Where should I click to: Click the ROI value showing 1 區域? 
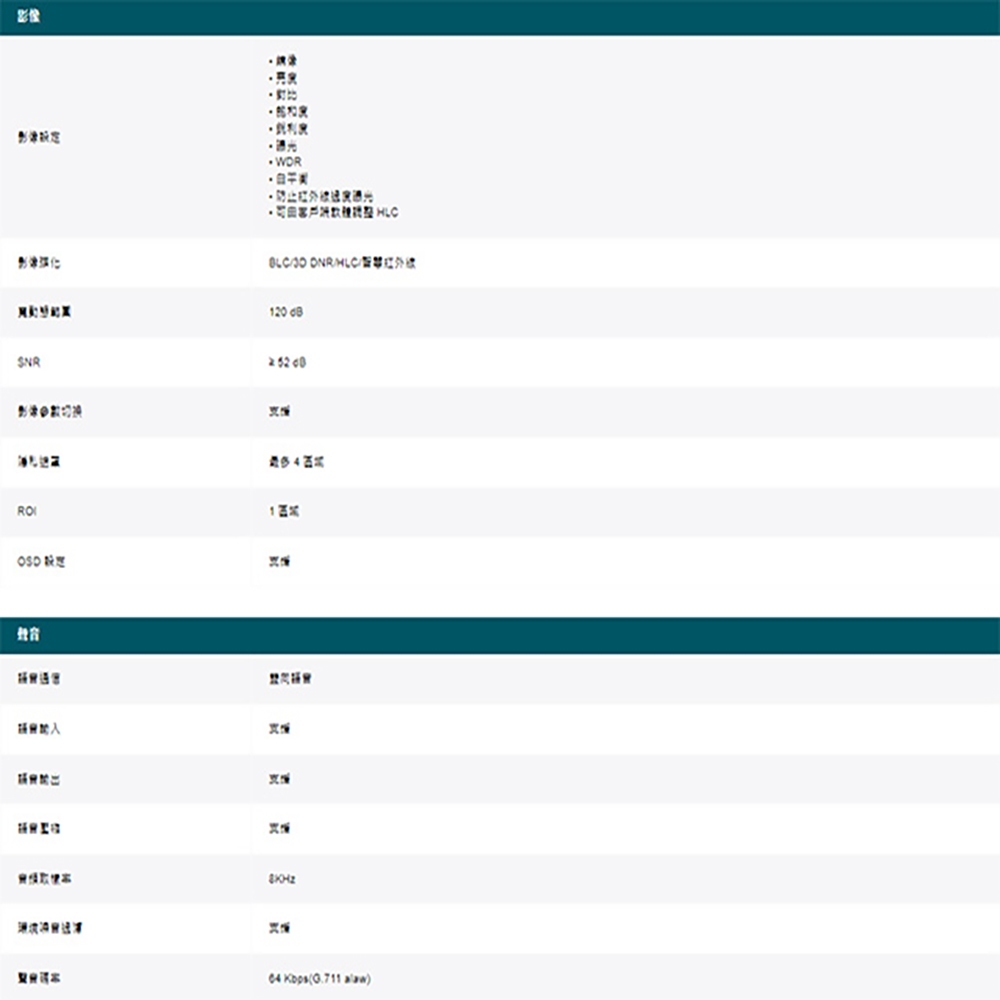pos(284,512)
